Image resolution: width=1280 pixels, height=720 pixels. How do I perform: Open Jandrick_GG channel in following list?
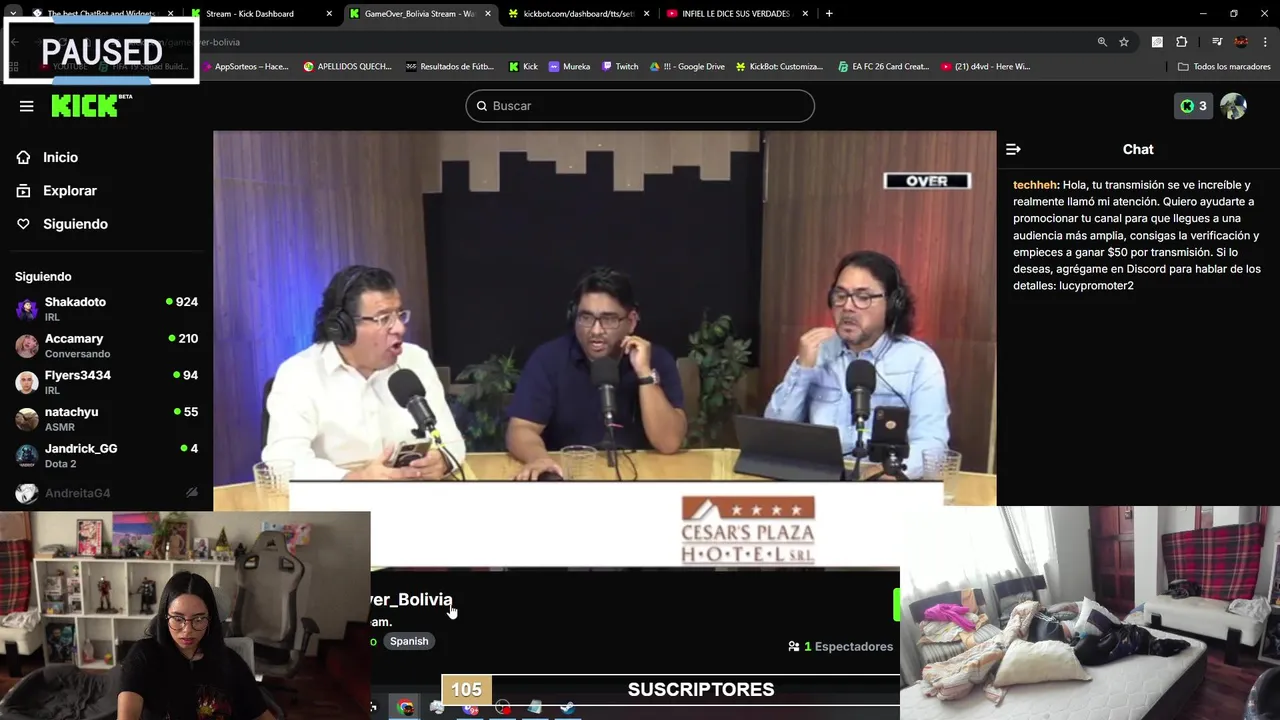106,455
